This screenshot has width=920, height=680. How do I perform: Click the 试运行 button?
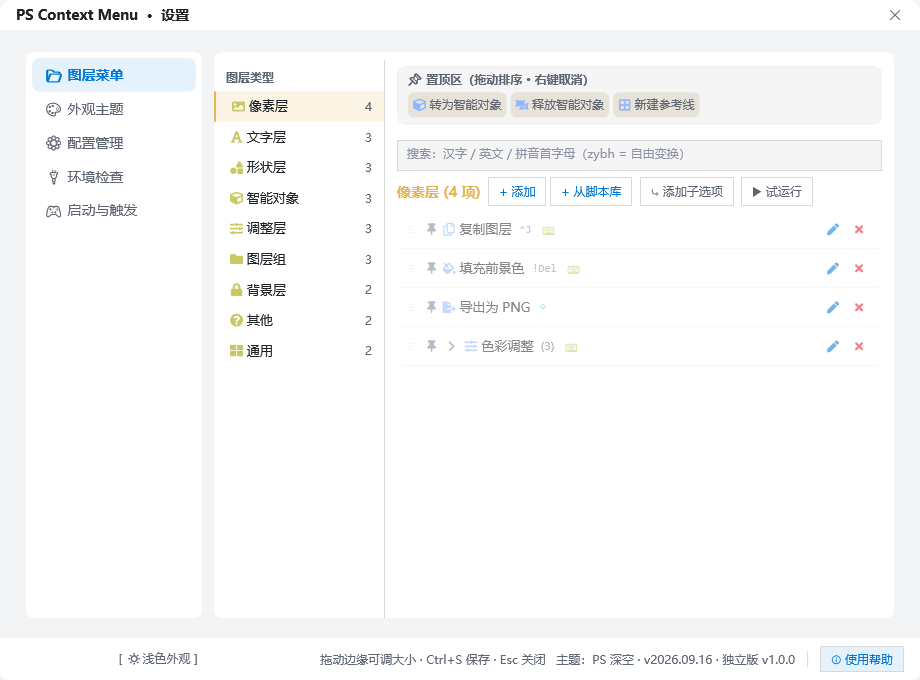(777, 192)
